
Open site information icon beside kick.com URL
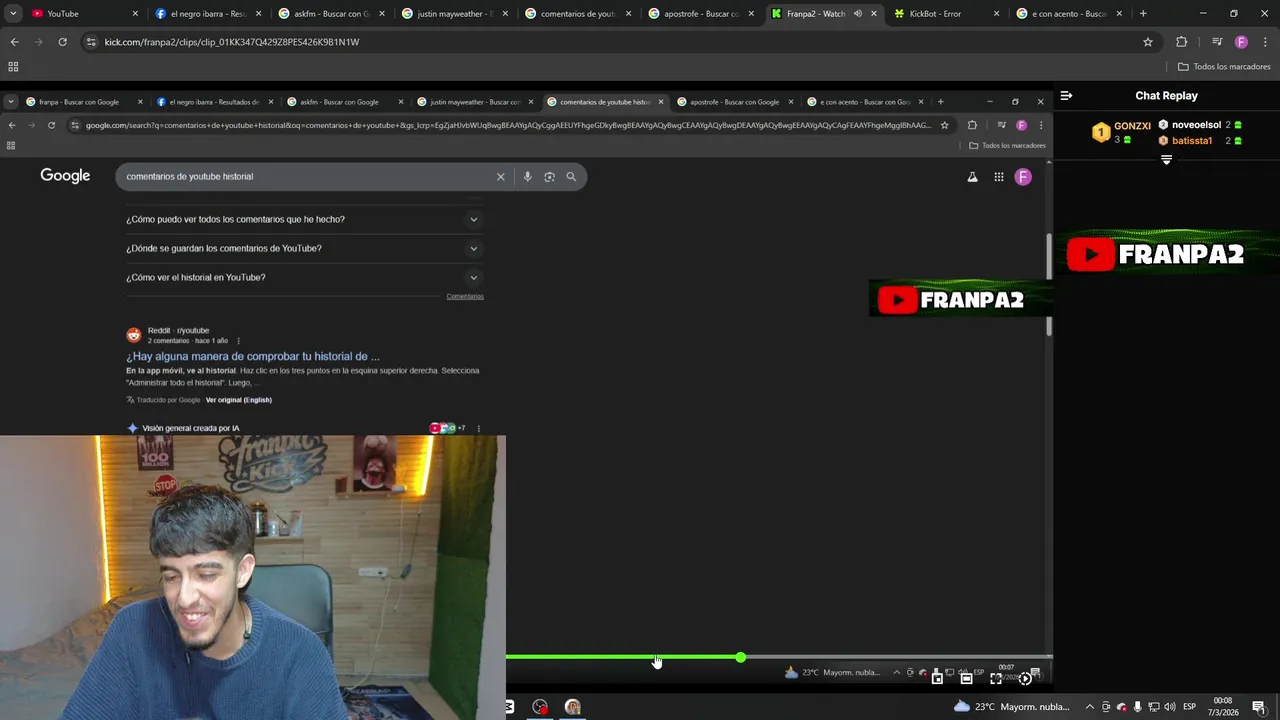point(91,42)
